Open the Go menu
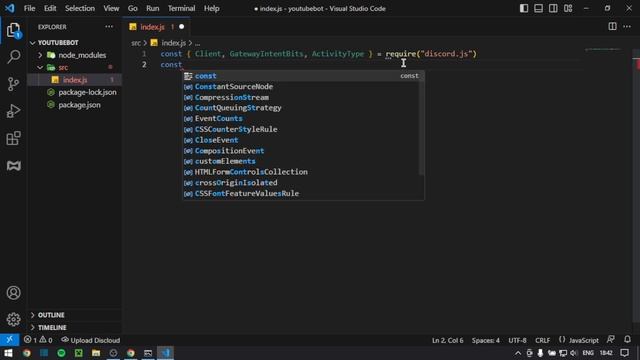 click(133, 8)
